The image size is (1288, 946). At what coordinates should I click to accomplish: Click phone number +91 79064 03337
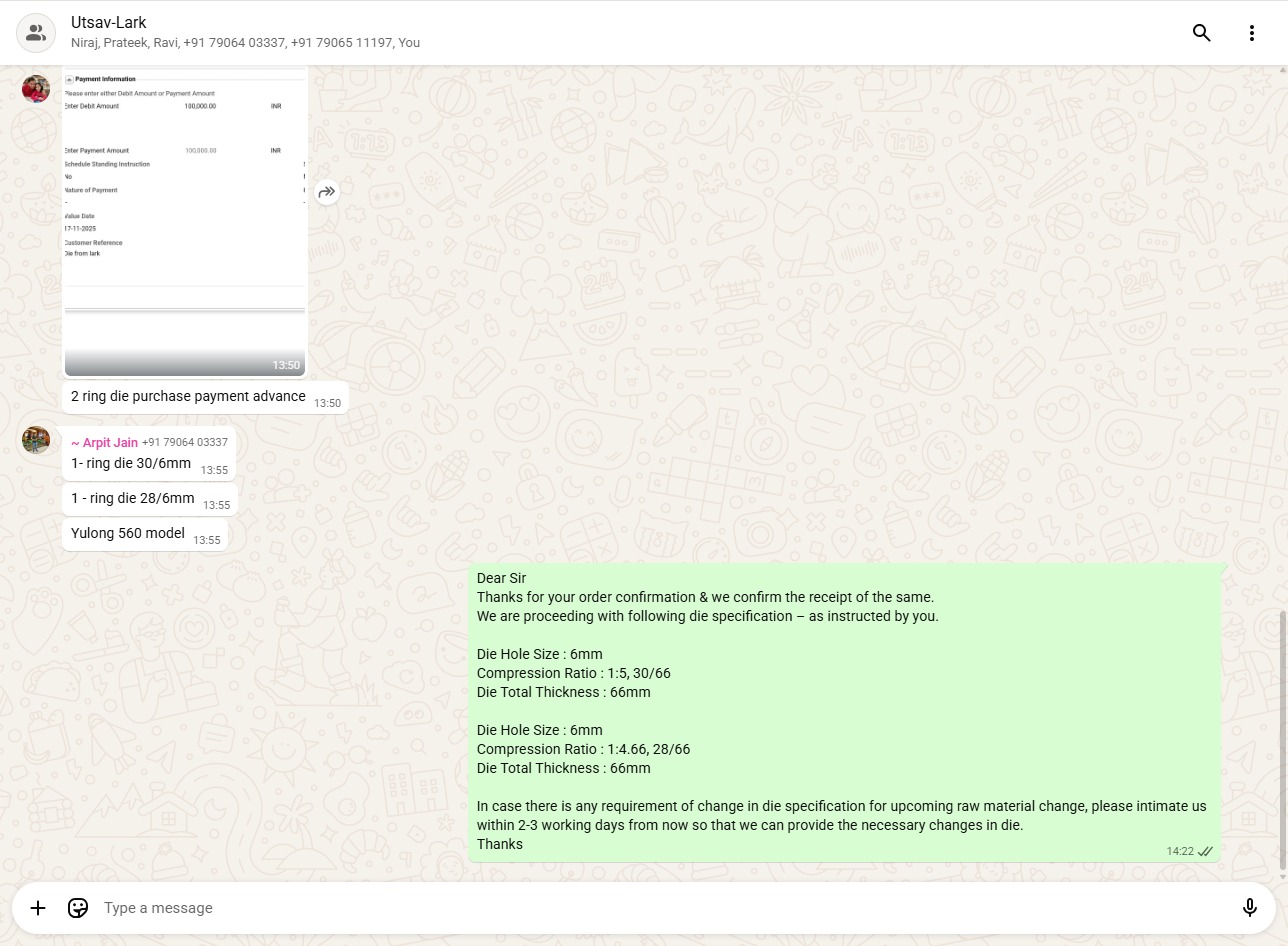click(185, 442)
